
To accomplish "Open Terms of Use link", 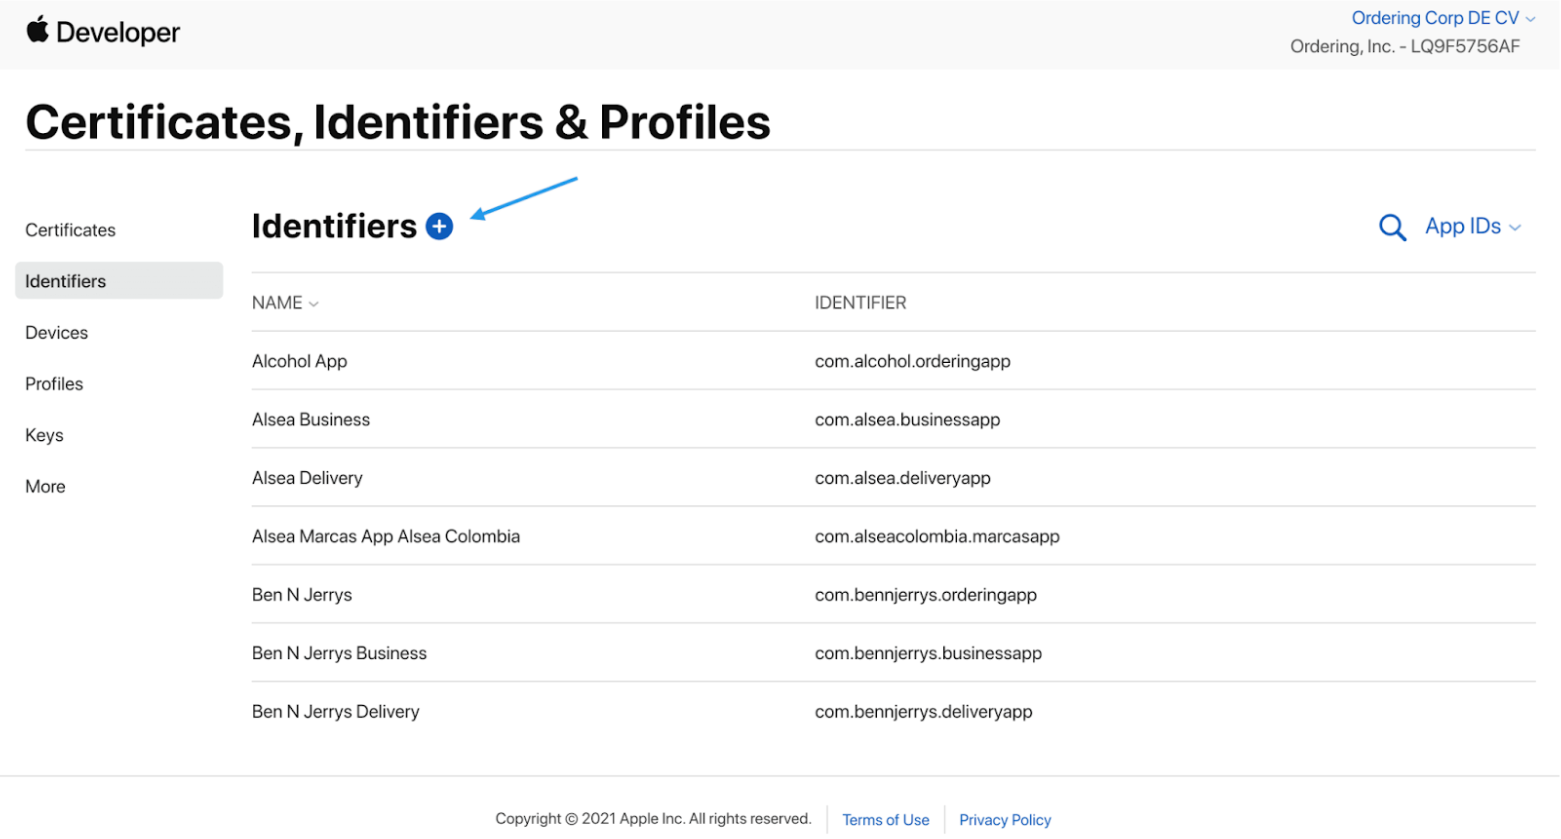I will click(x=885, y=820).
